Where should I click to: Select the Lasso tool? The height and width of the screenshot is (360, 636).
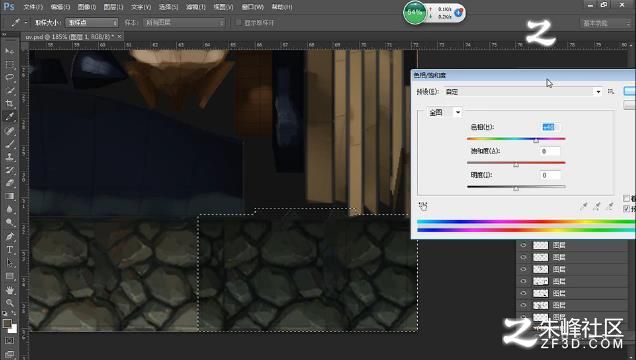9,77
